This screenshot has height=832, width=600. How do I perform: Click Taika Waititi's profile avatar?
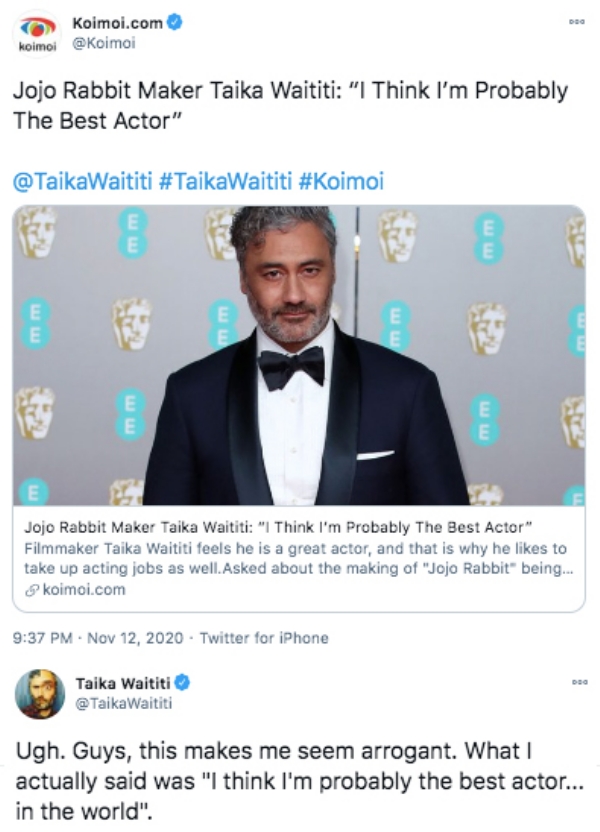pos(40,693)
